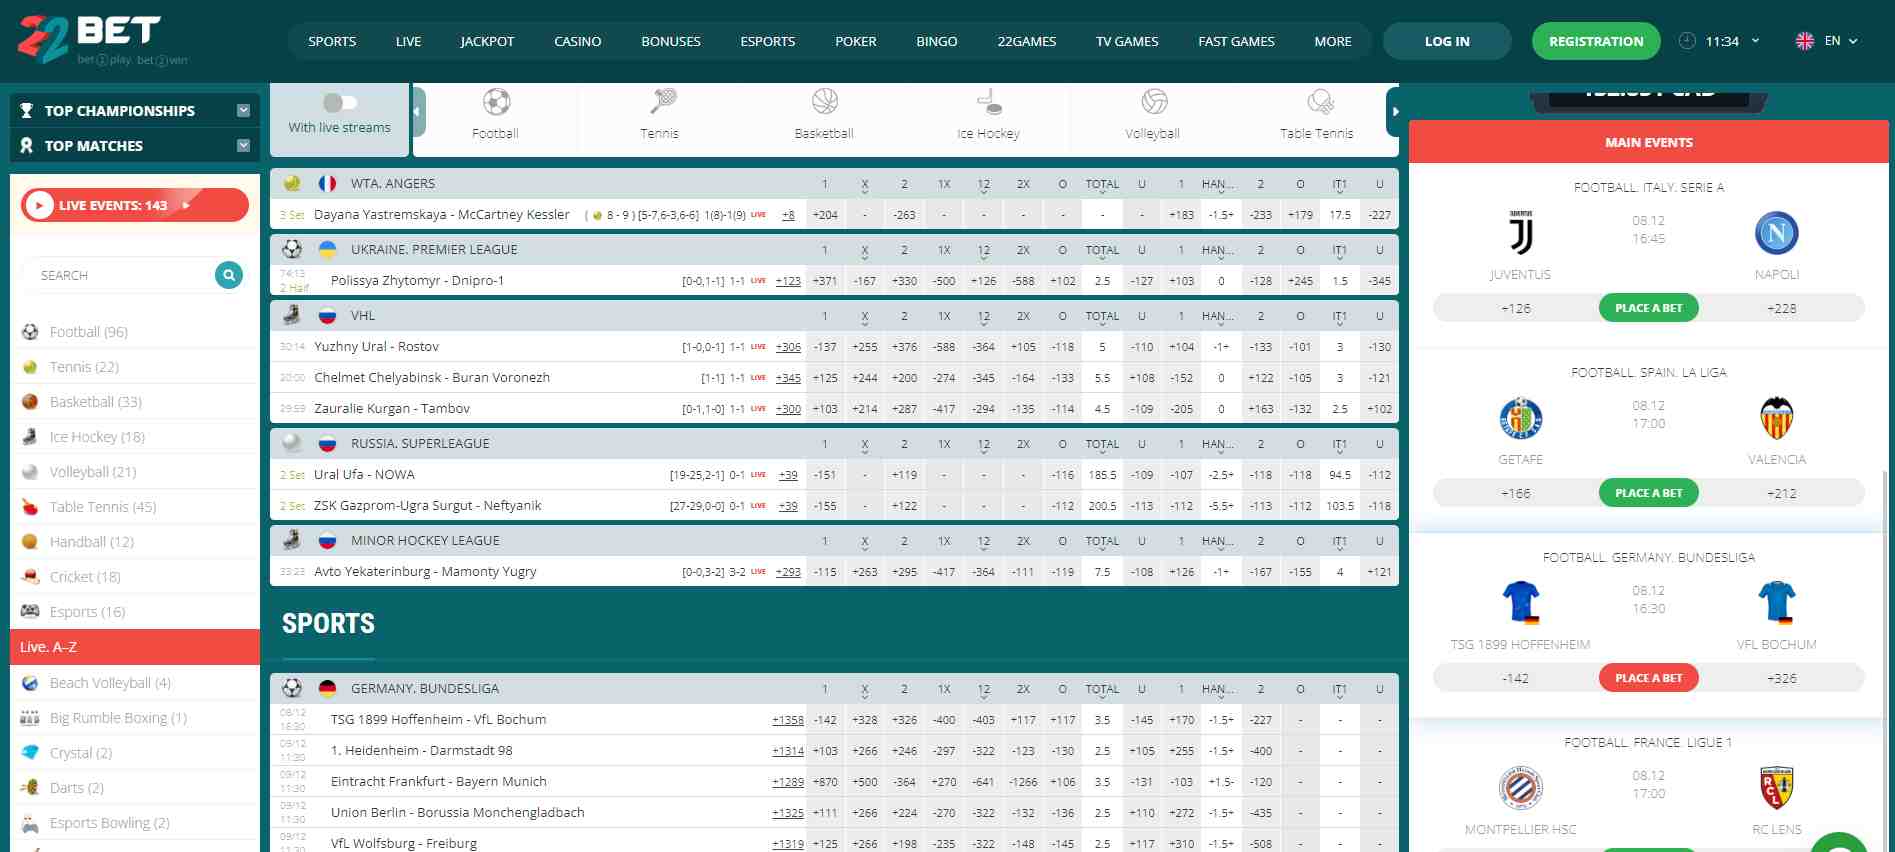1895x852 pixels.
Task: Open the EN language dropdown arrow
Action: point(1853,41)
